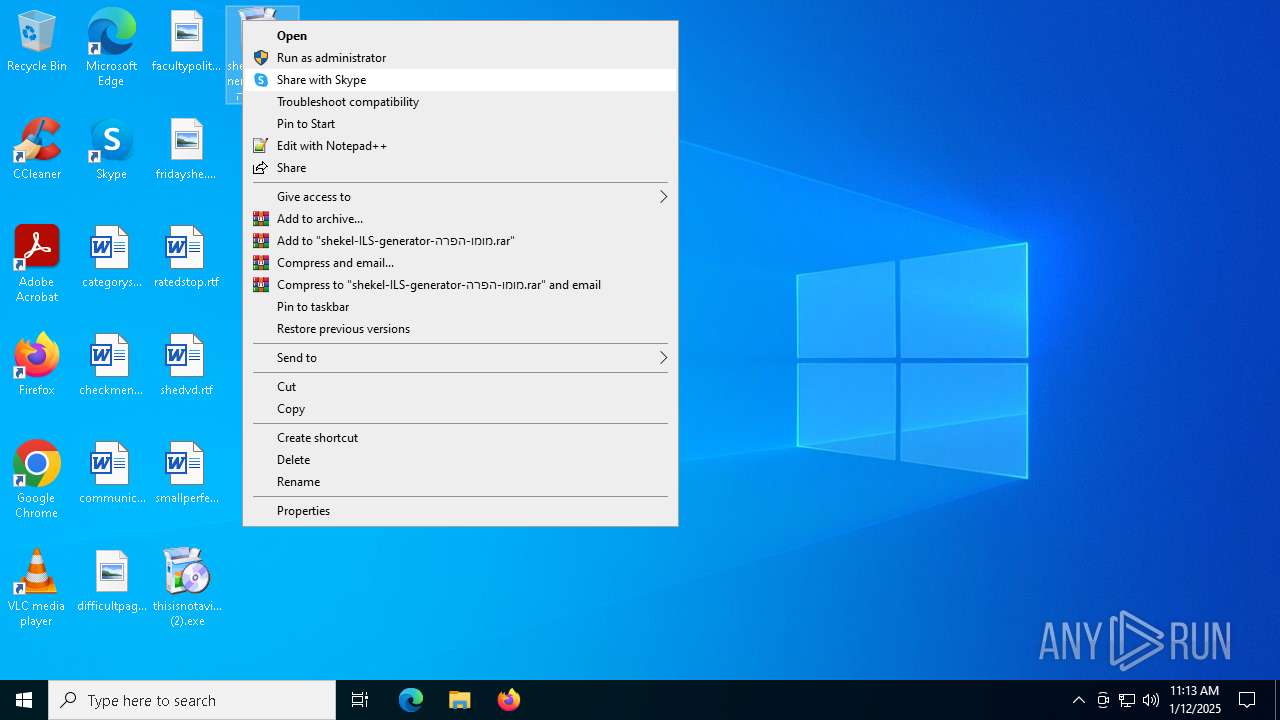Choose the Share menu entry with arrow icon
The width and height of the screenshot is (1280, 720).
pos(460,168)
